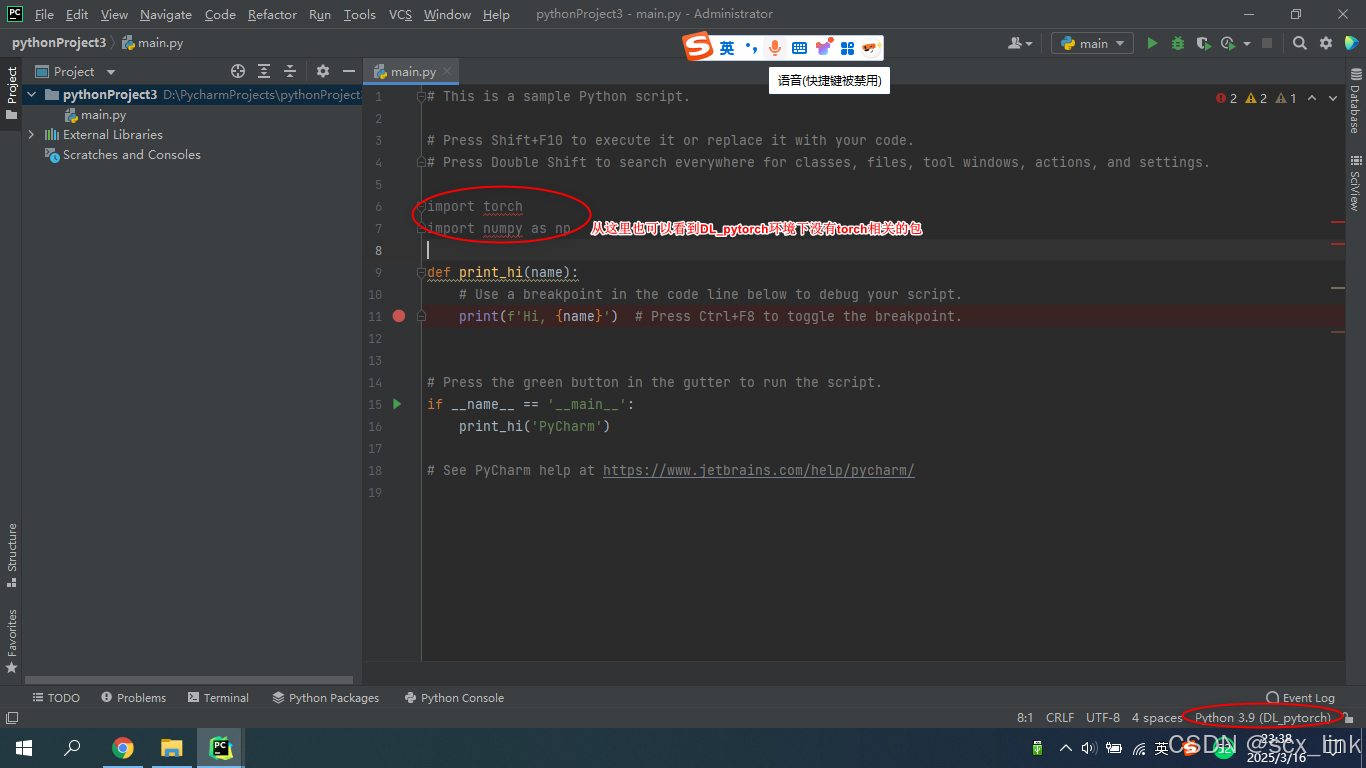This screenshot has height=768, width=1366.
Task: Click the gray stop square button
Action: (1267, 43)
